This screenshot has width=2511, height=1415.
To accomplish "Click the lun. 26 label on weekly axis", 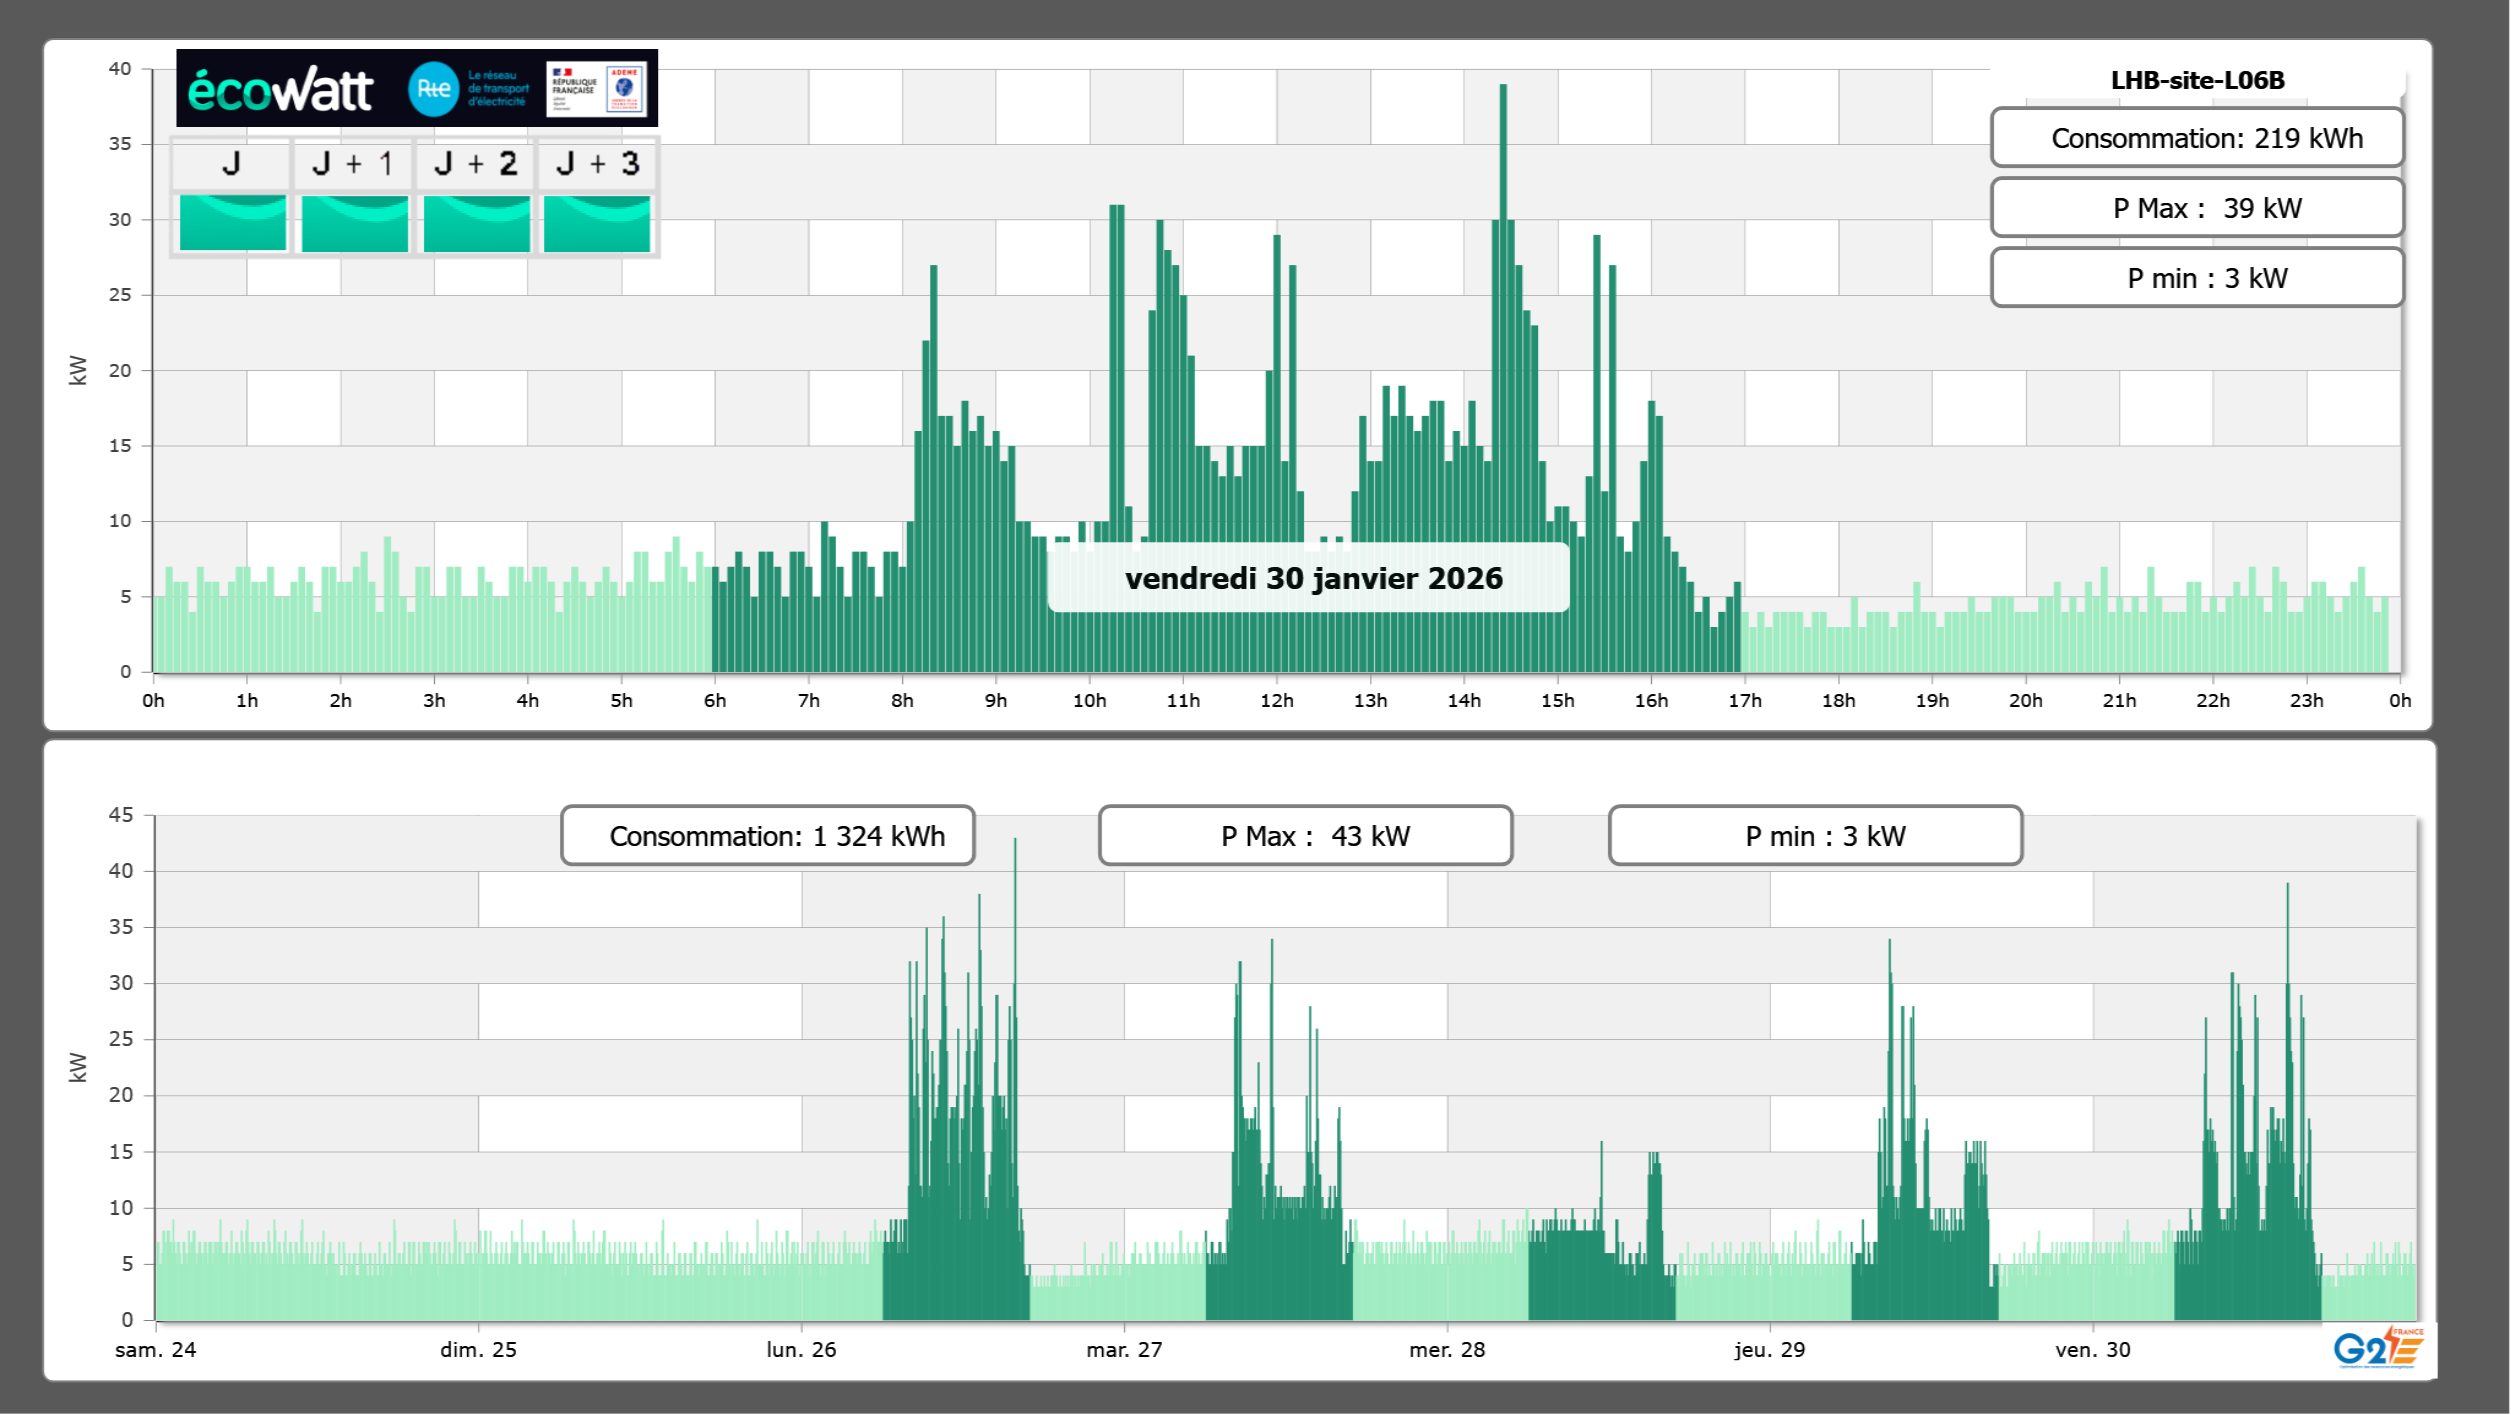I will click(801, 1350).
